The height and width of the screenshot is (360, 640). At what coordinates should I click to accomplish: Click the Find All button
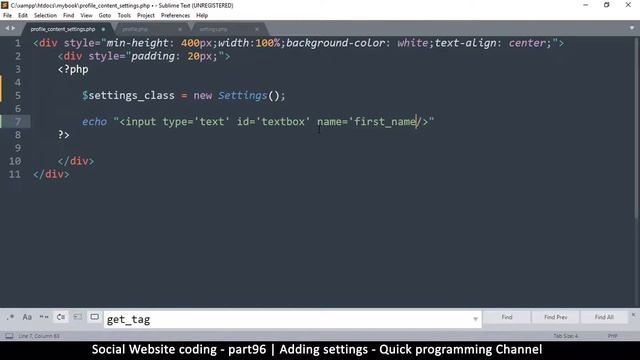tap(604, 317)
